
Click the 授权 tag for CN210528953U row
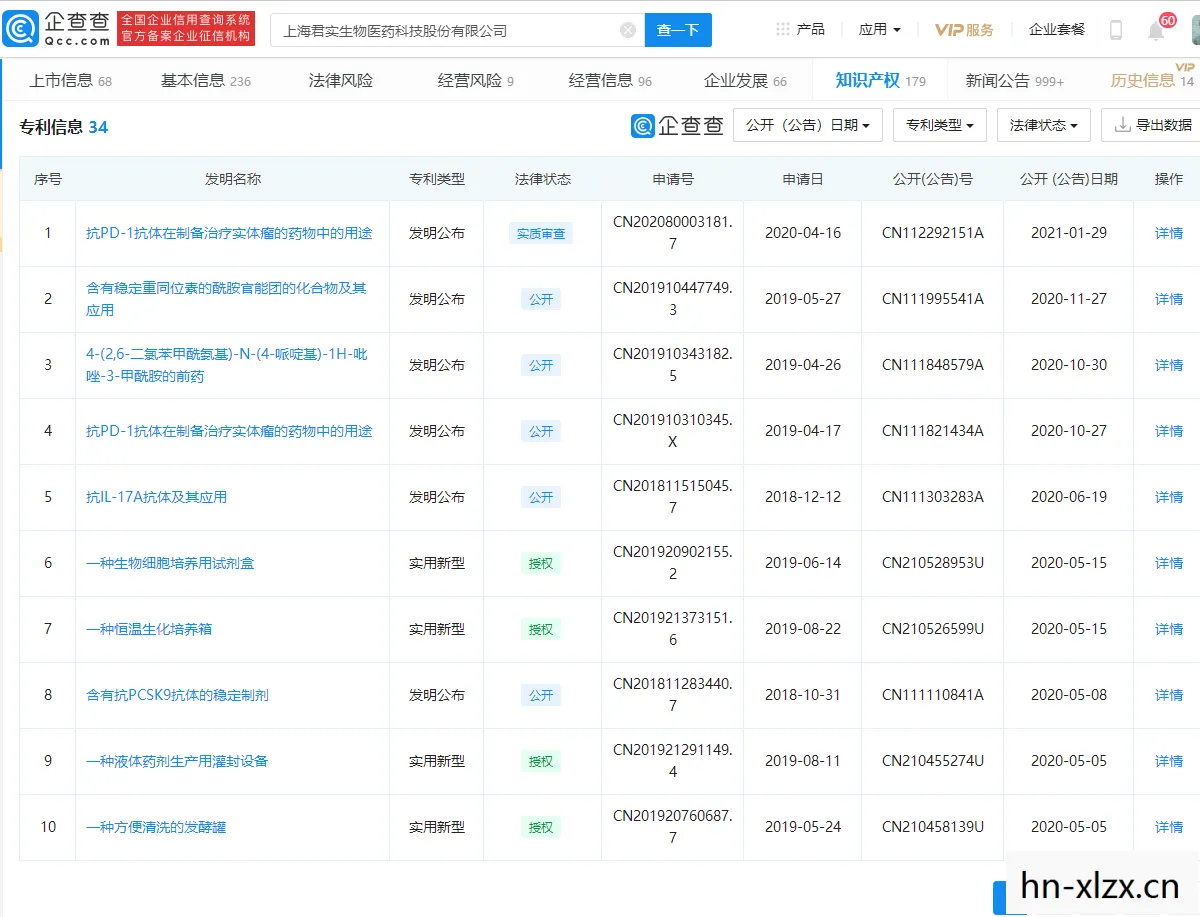pyautogui.click(x=541, y=564)
